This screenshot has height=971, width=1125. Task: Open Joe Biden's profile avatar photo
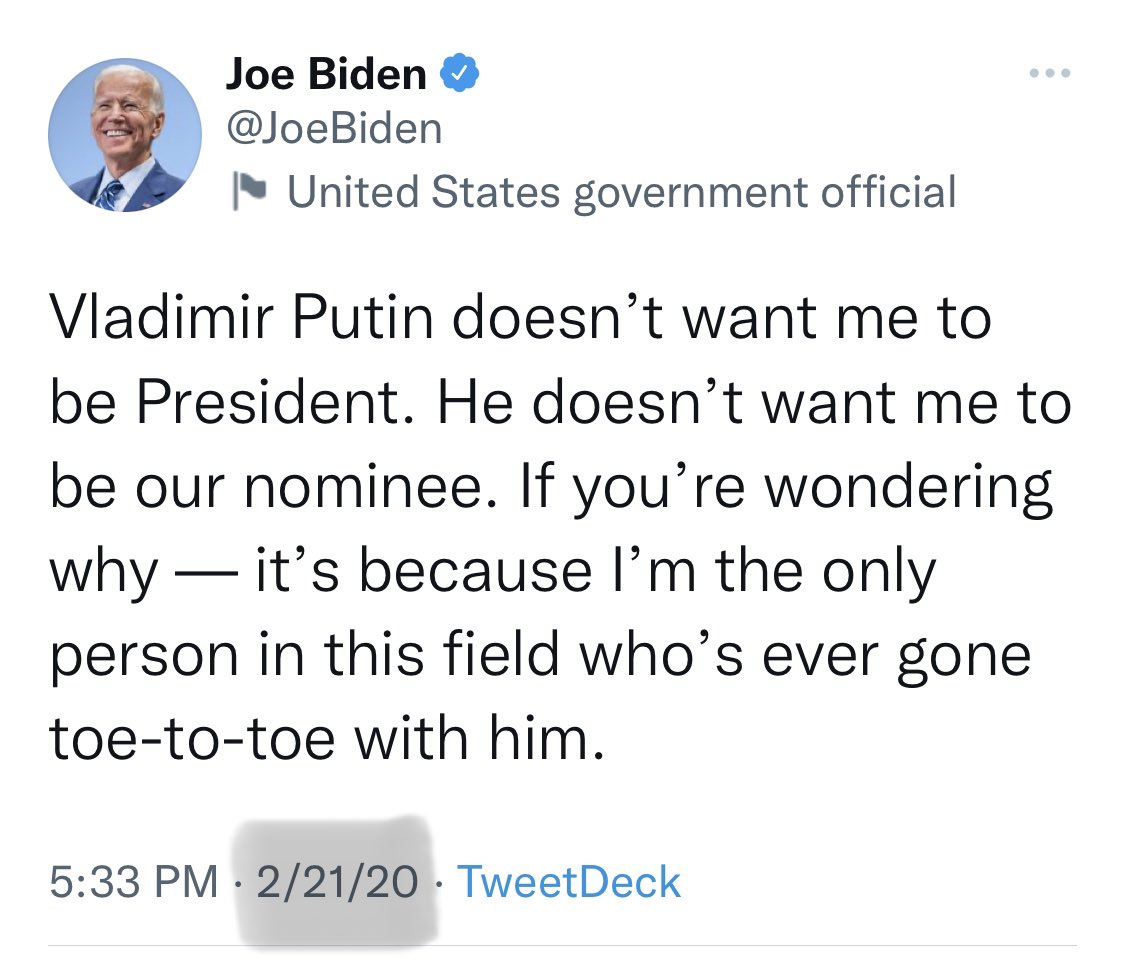tap(126, 135)
